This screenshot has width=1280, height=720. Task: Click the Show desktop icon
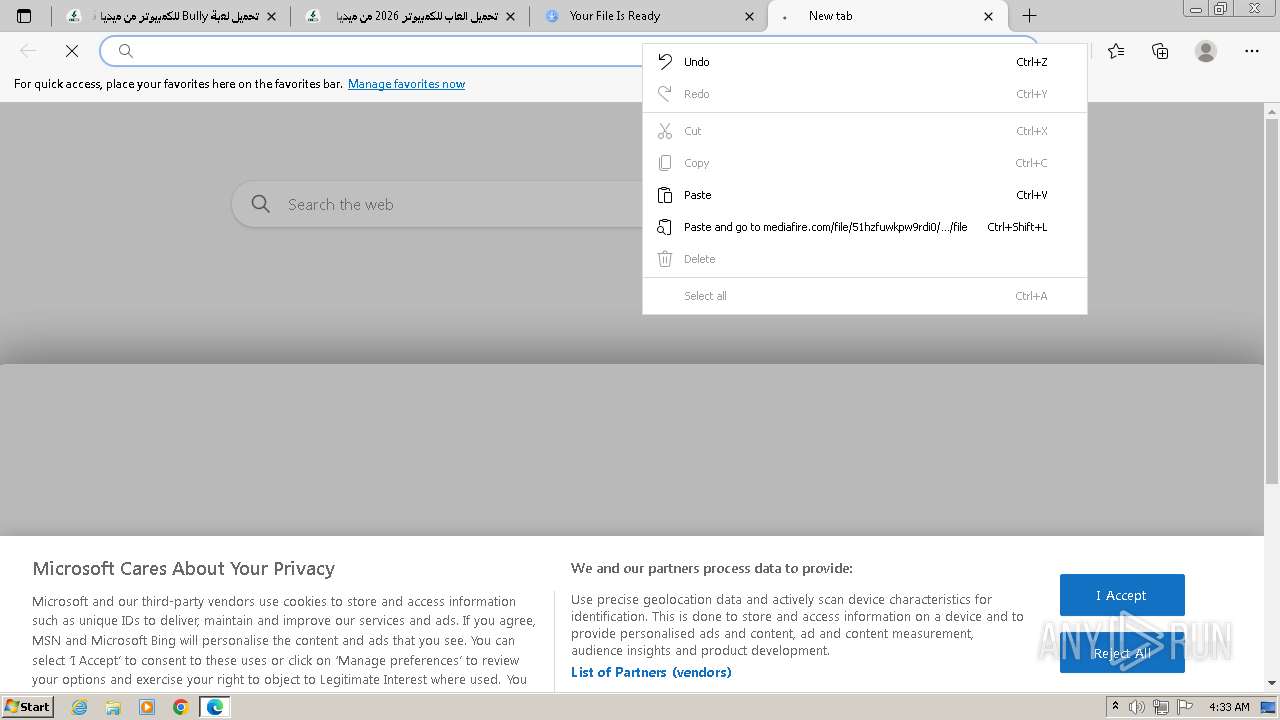click(x=1269, y=707)
